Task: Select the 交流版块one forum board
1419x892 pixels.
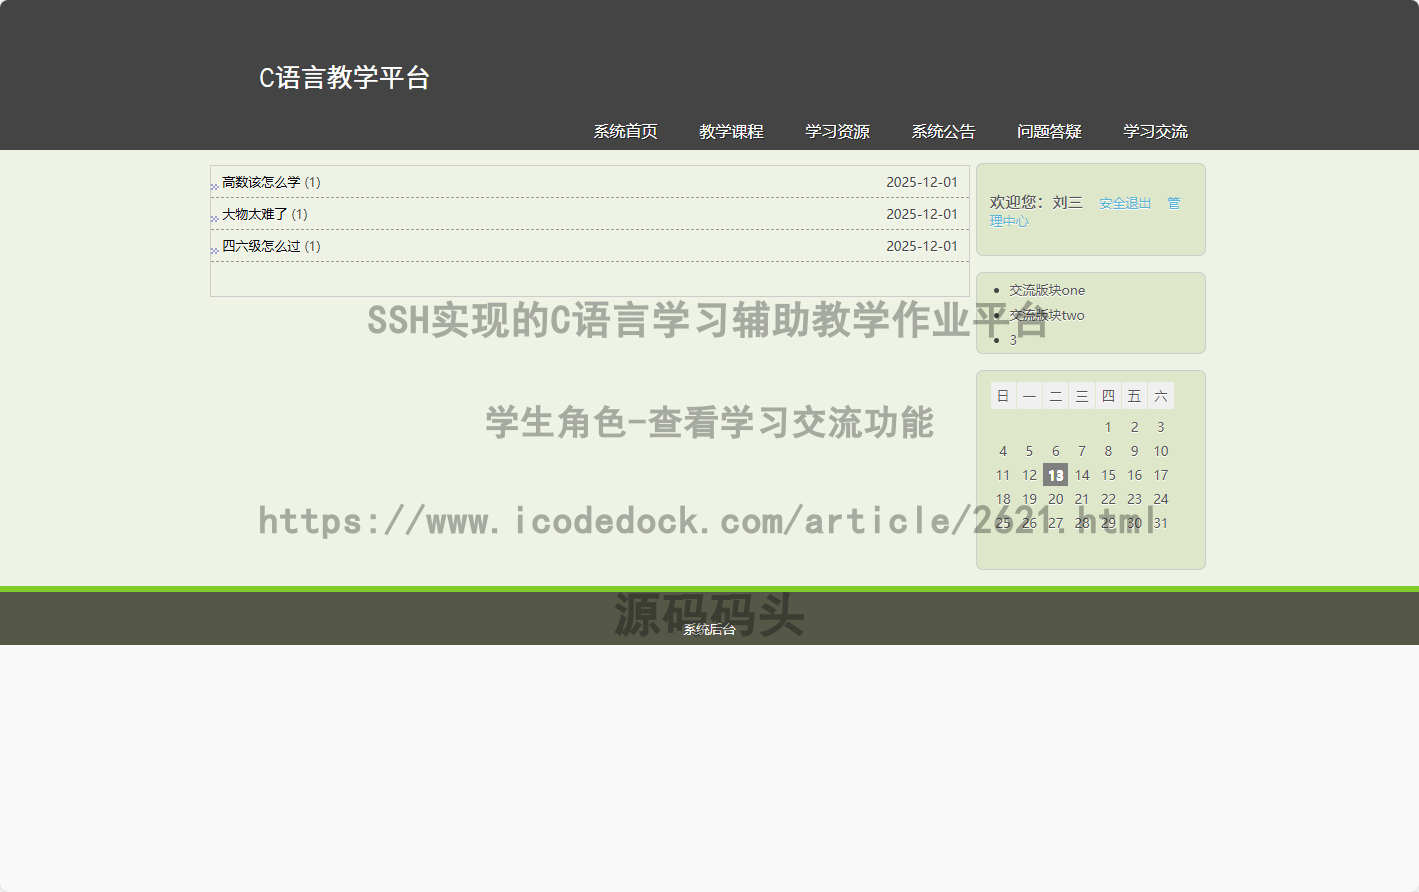Action: 1047,290
